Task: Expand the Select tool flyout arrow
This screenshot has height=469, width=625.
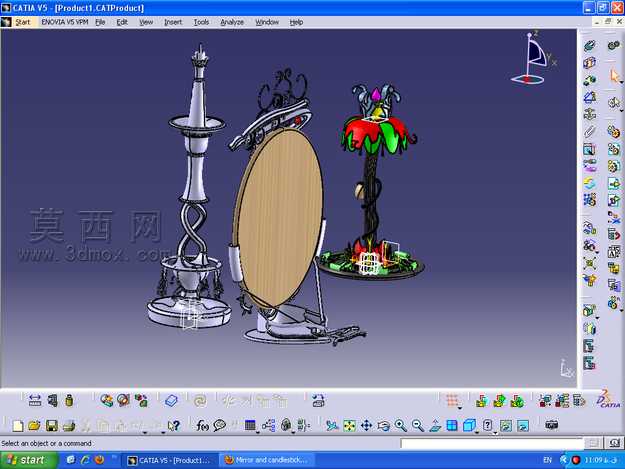Action: click(621, 82)
